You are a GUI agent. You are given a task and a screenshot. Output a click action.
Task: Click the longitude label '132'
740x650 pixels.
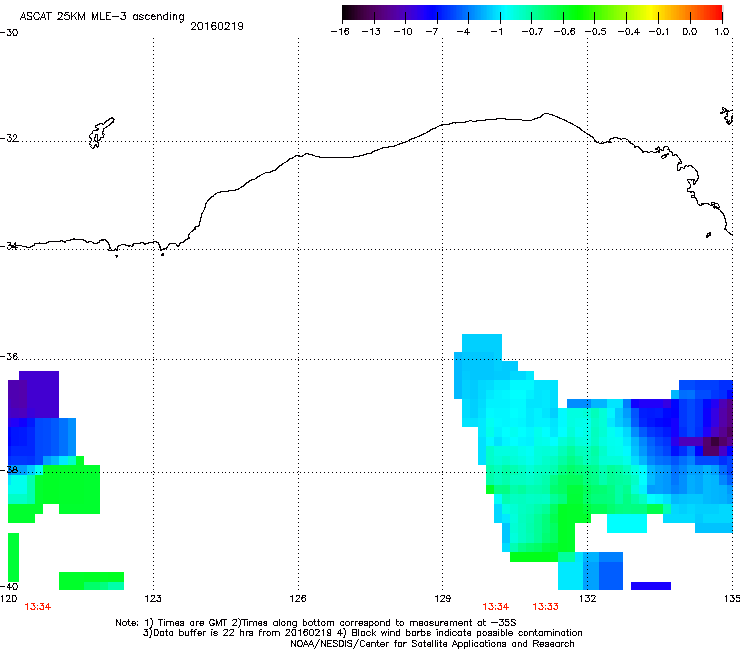pos(587,599)
